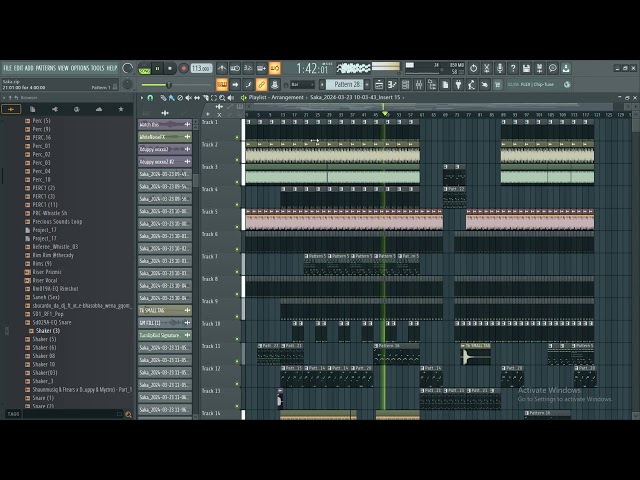The height and width of the screenshot is (480, 640).
Task: Toggle the overdub/blend recording icon
Action: pyautogui.click(x=262, y=69)
